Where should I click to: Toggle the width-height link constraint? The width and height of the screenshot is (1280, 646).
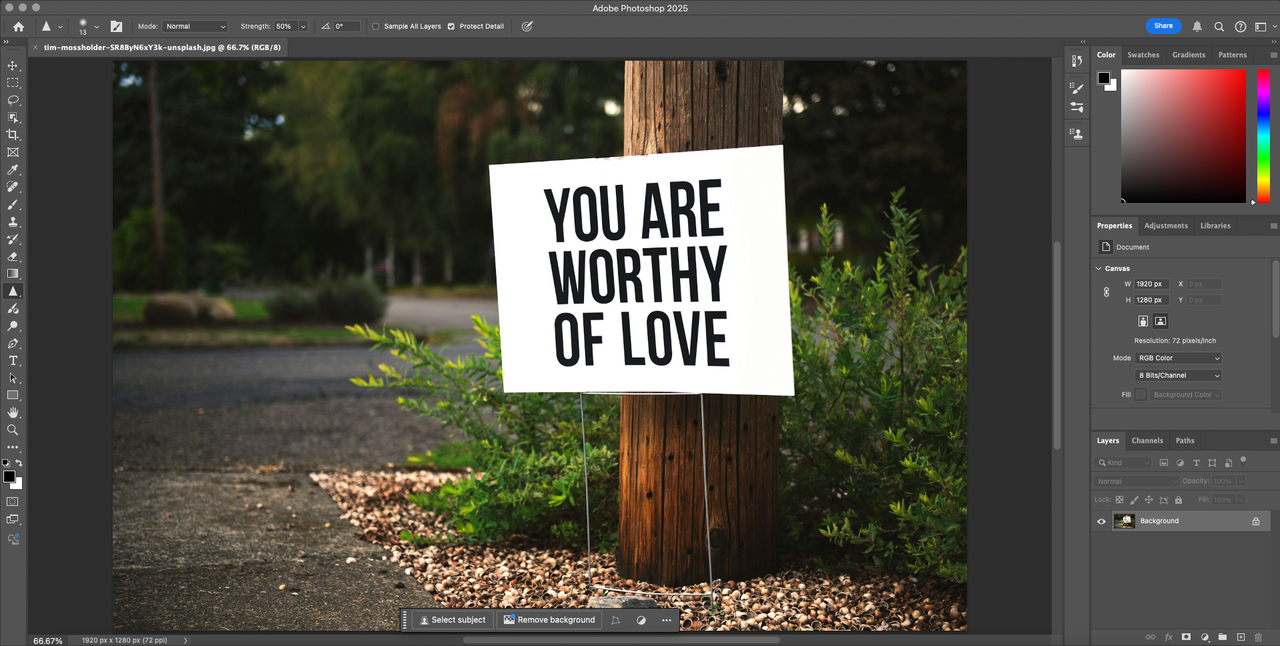pos(1106,292)
